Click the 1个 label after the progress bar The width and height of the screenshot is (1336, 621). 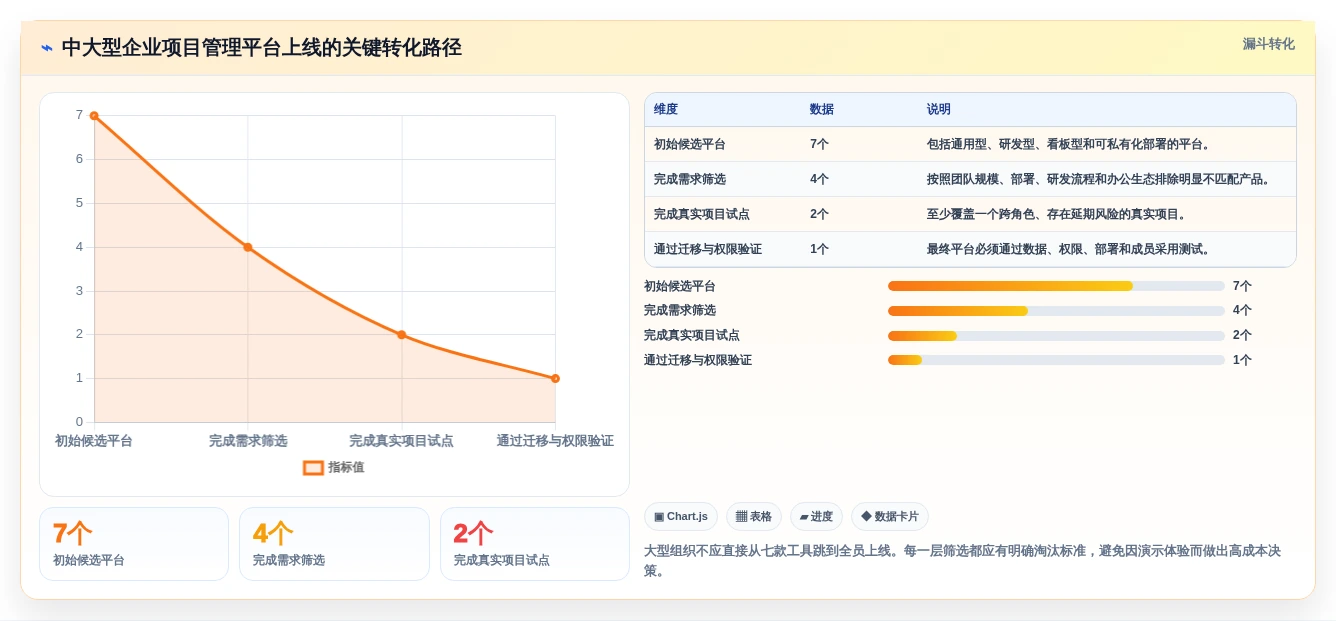pos(1242,360)
